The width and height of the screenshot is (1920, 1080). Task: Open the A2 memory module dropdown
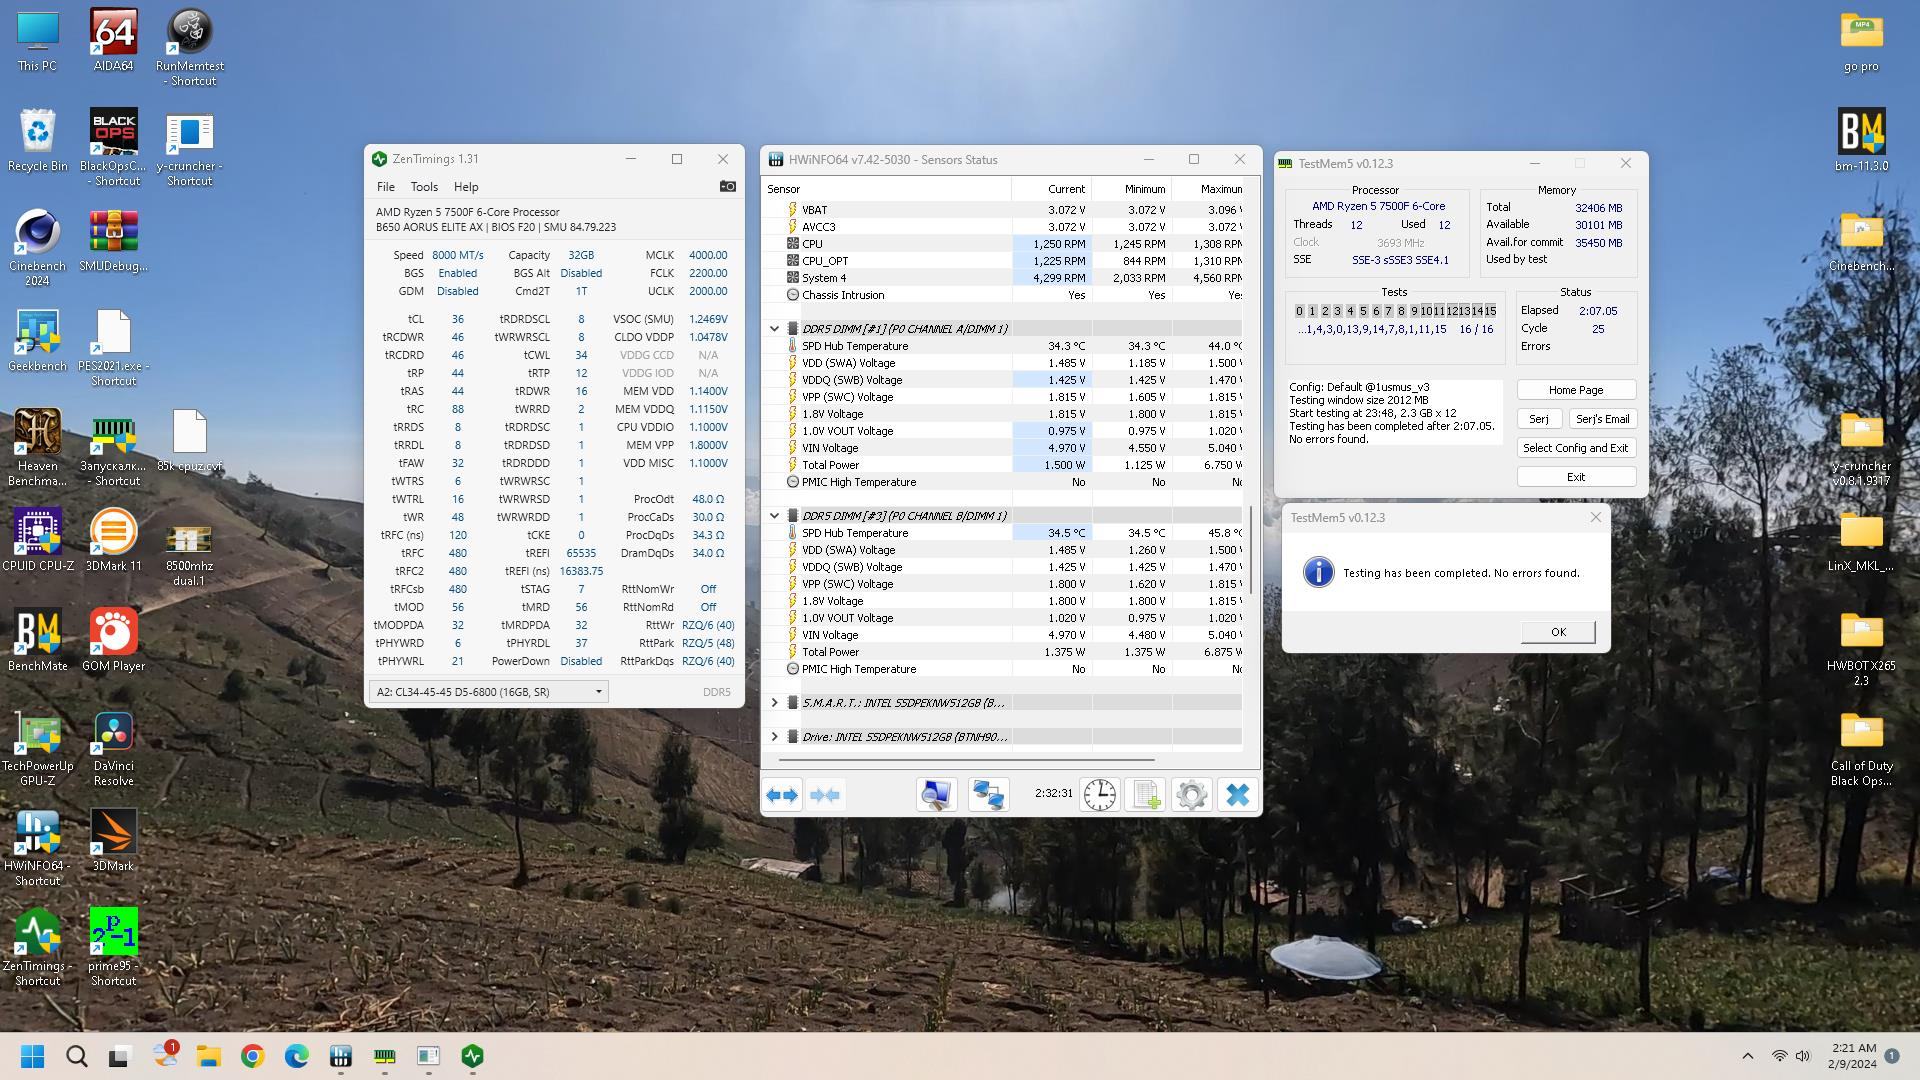point(488,692)
